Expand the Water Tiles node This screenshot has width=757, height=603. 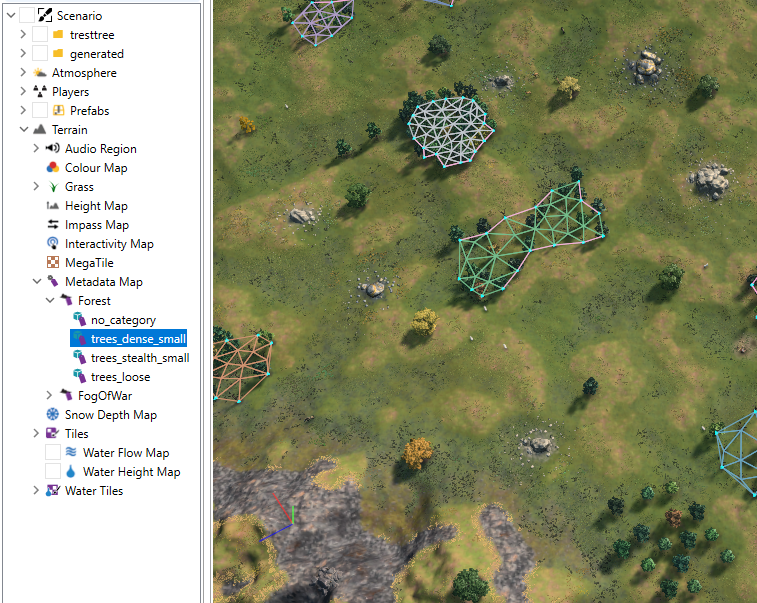tap(36, 491)
